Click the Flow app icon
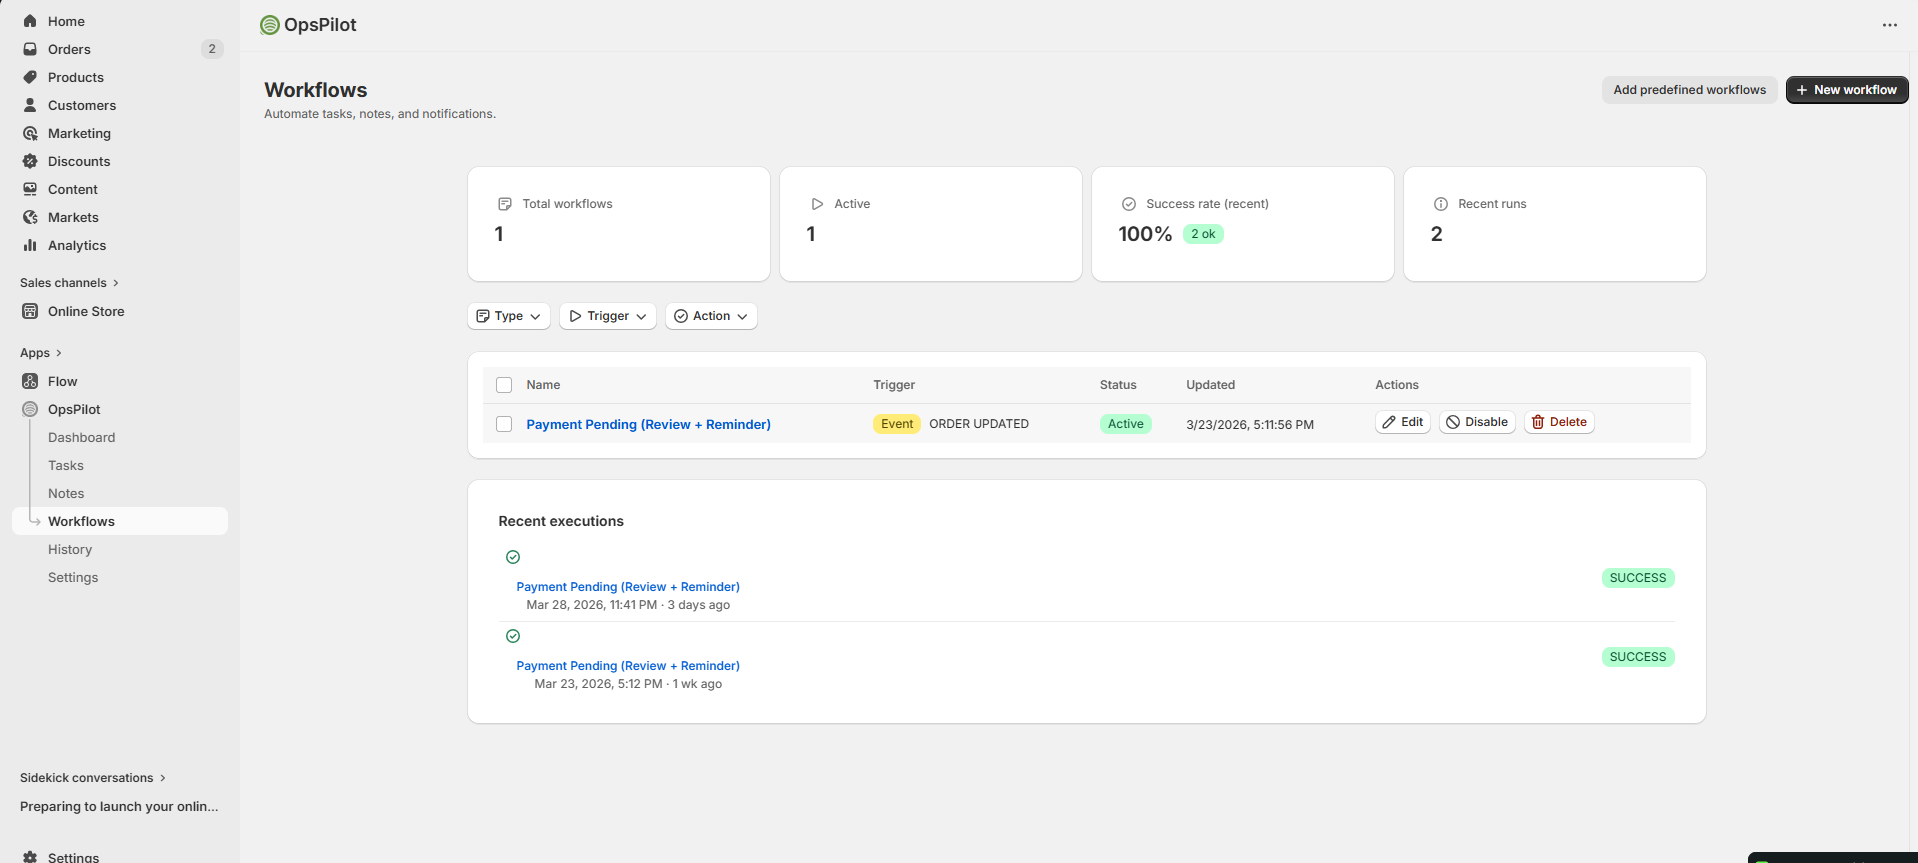The width and height of the screenshot is (1918, 863). point(30,381)
